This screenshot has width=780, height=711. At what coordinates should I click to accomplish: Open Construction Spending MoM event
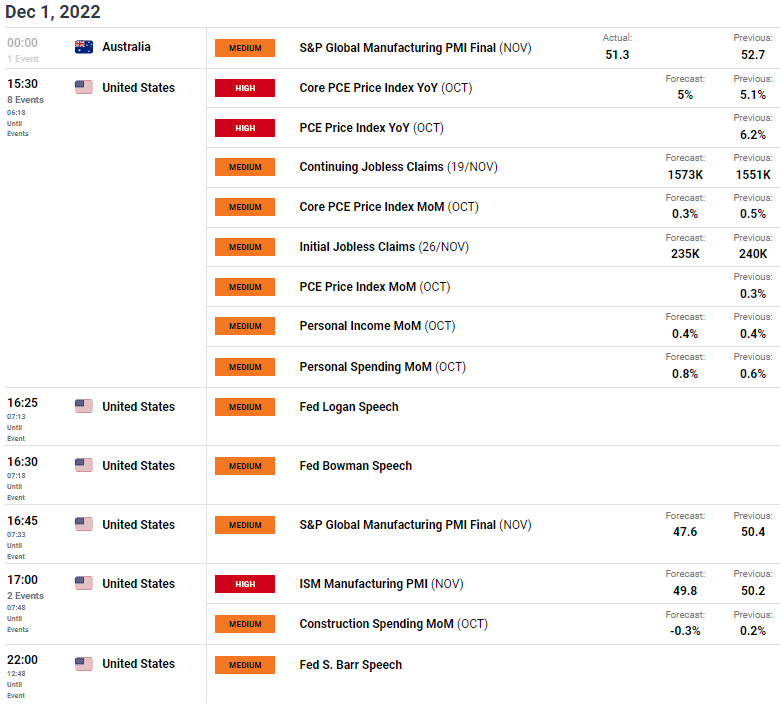click(x=393, y=624)
